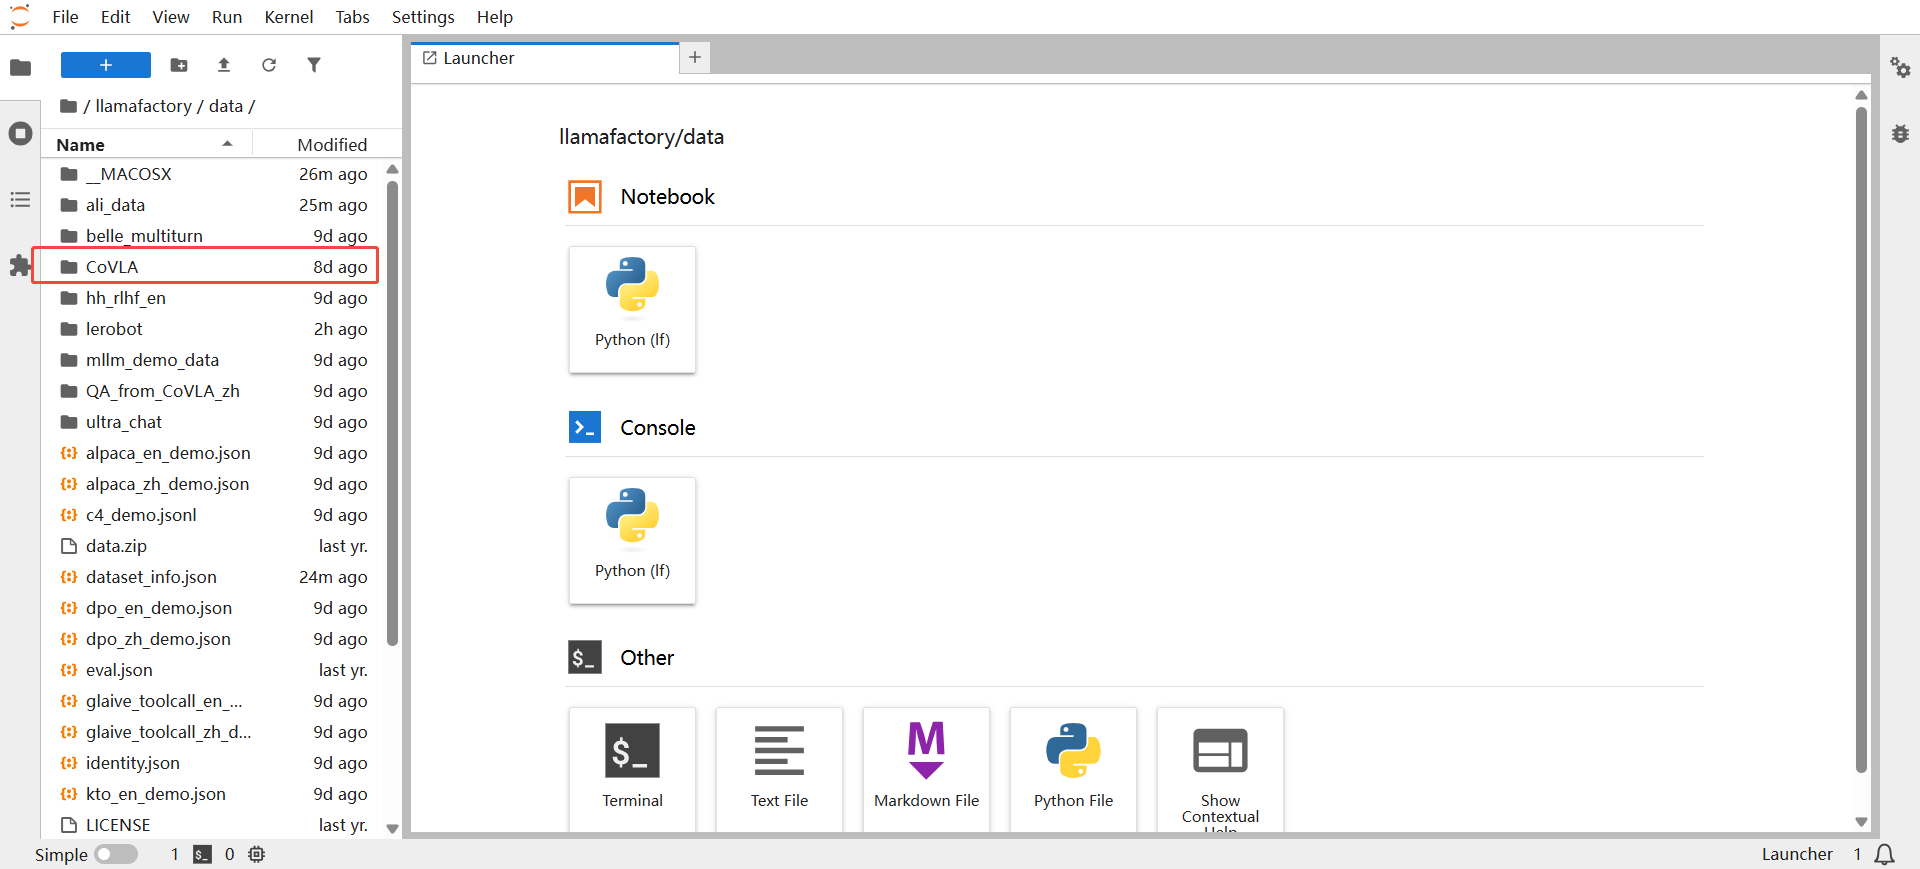
Task: Open the Extension Manager puzzle icon
Action: [20, 266]
